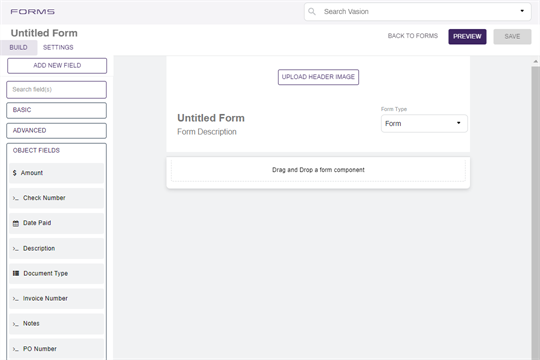Click the magnifier icon in Search Vasion
Image resolution: width=540 pixels, height=360 pixels.
[312, 12]
